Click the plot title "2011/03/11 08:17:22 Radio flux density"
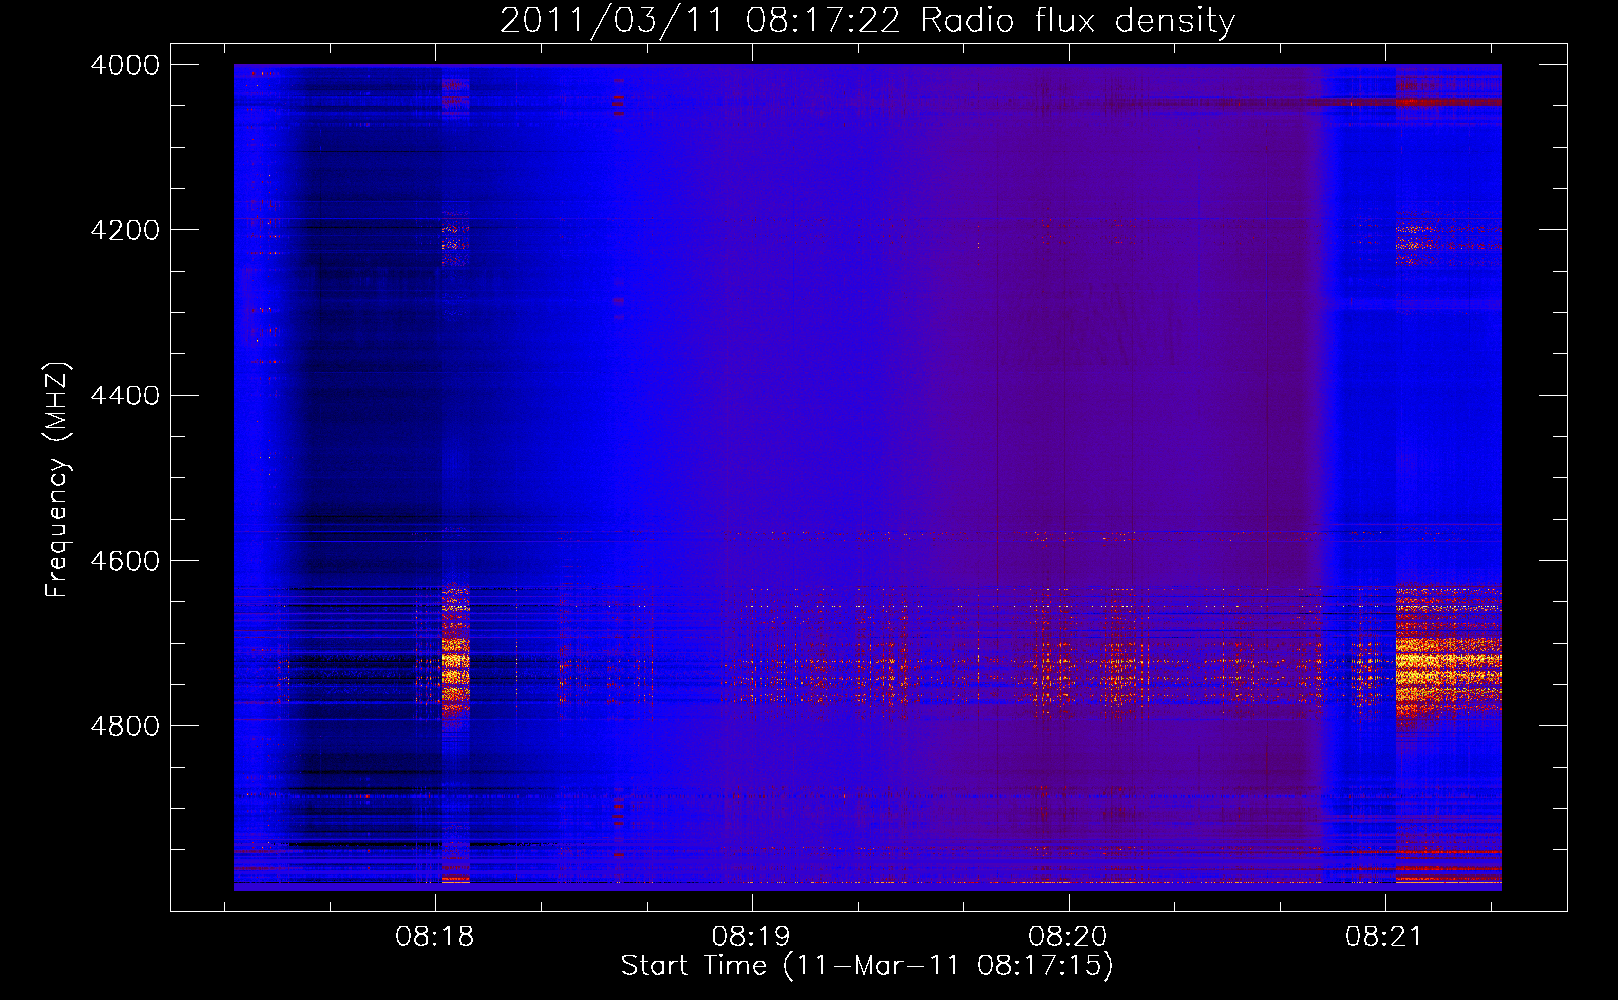The image size is (1618, 1000). [x=867, y=20]
